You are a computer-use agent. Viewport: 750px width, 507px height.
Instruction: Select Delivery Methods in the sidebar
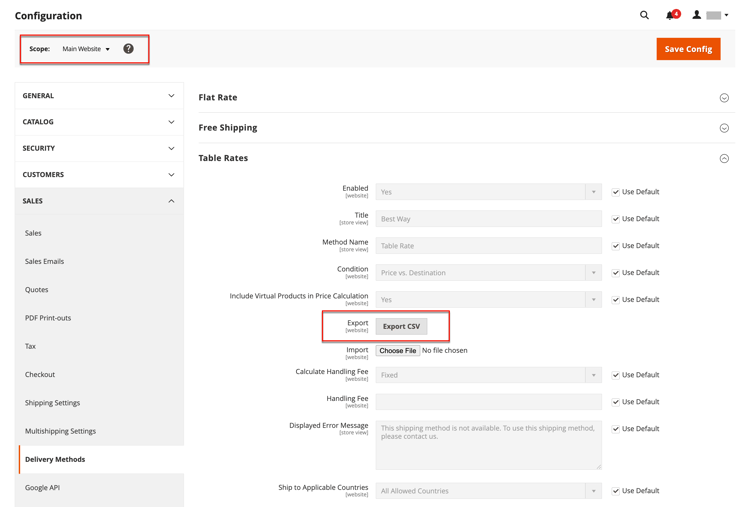click(x=101, y=459)
